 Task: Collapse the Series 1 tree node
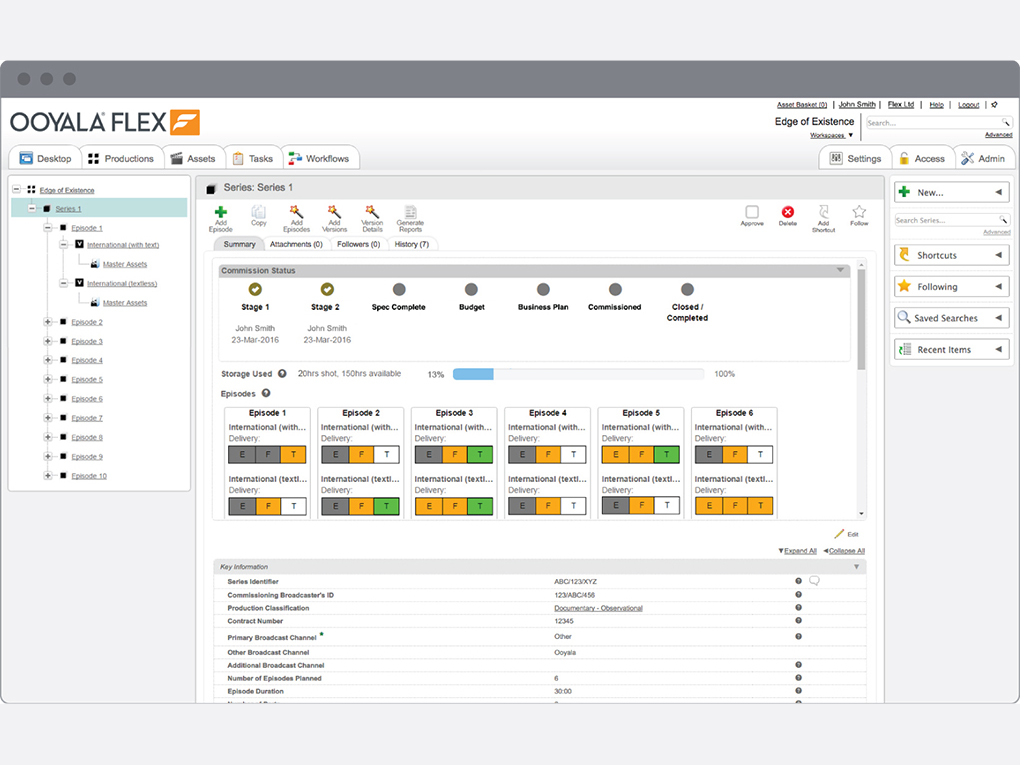tap(32, 208)
